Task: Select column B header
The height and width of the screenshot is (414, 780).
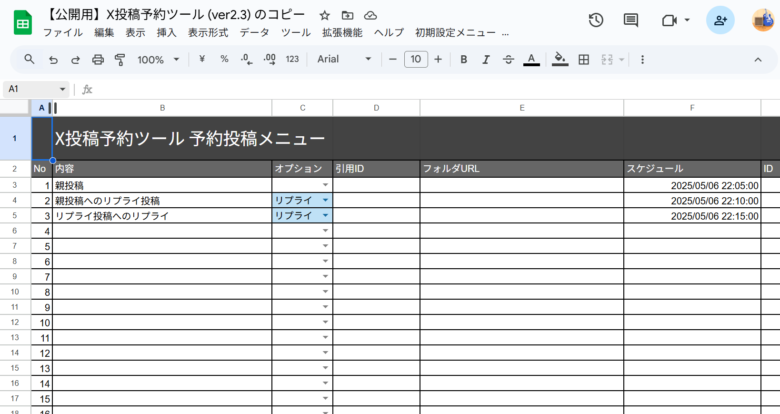Action: coord(162,108)
